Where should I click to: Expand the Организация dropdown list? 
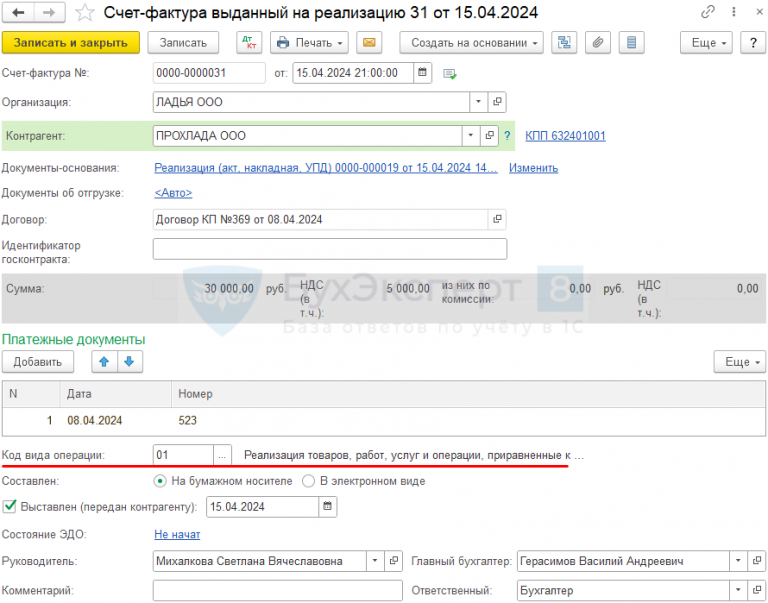[478, 102]
